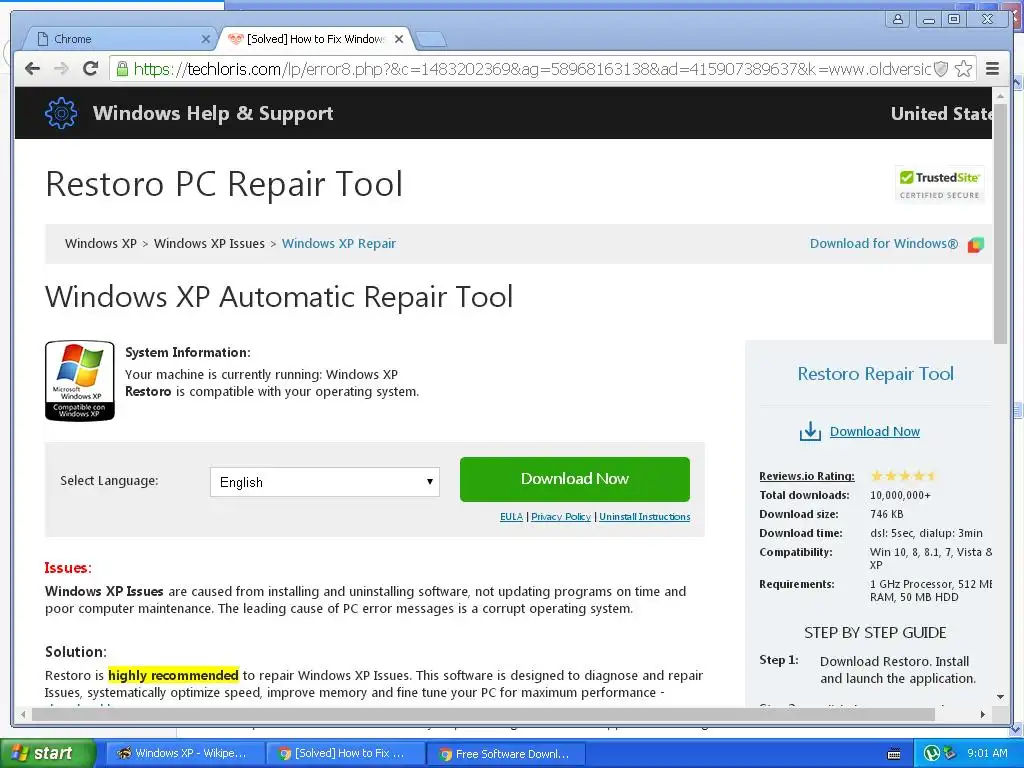Click the blue gear logo in header

tap(61, 113)
